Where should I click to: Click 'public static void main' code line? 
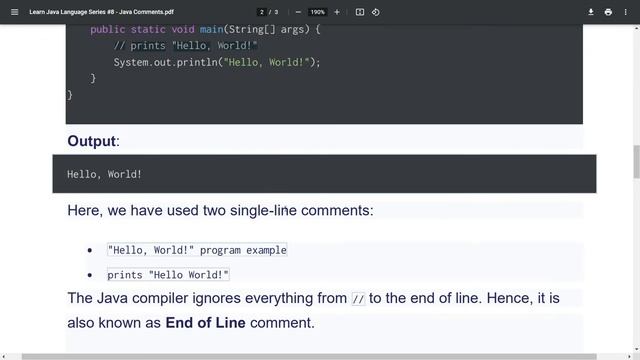(205, 29)
